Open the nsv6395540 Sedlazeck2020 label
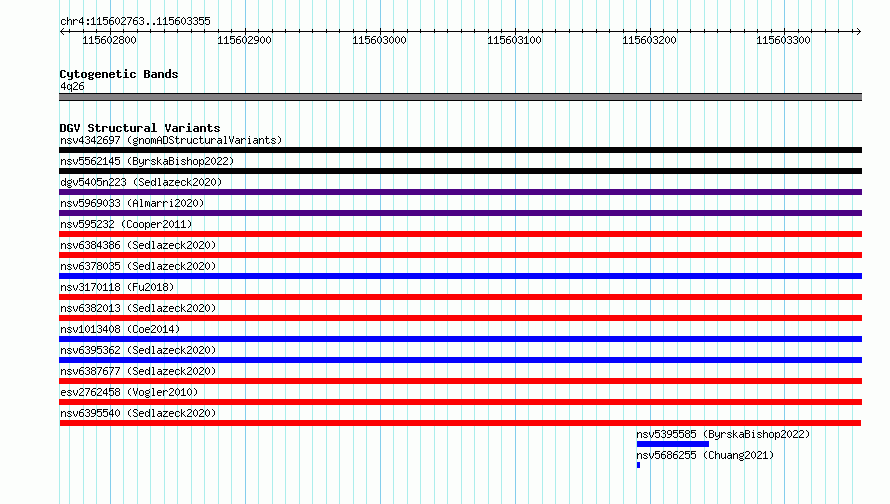This screenshot has height=504, width=890. (x=138, y=413)
